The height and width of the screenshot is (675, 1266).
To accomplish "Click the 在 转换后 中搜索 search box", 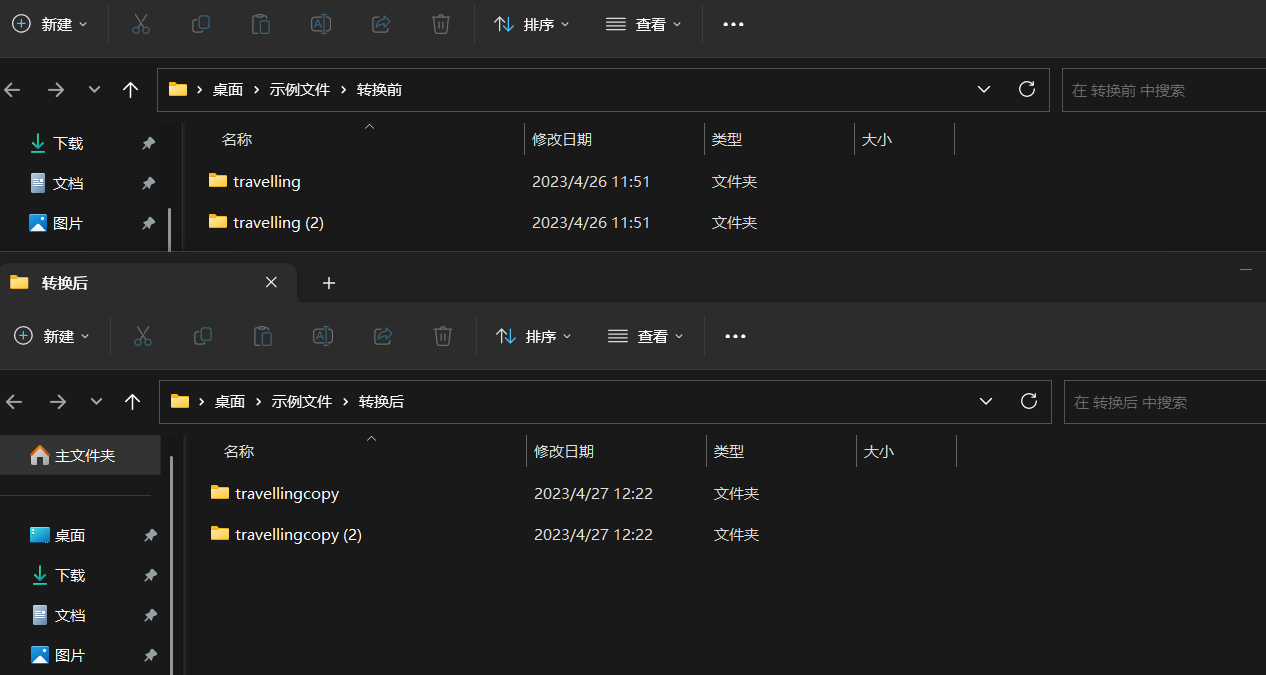I will point(1160,402).
